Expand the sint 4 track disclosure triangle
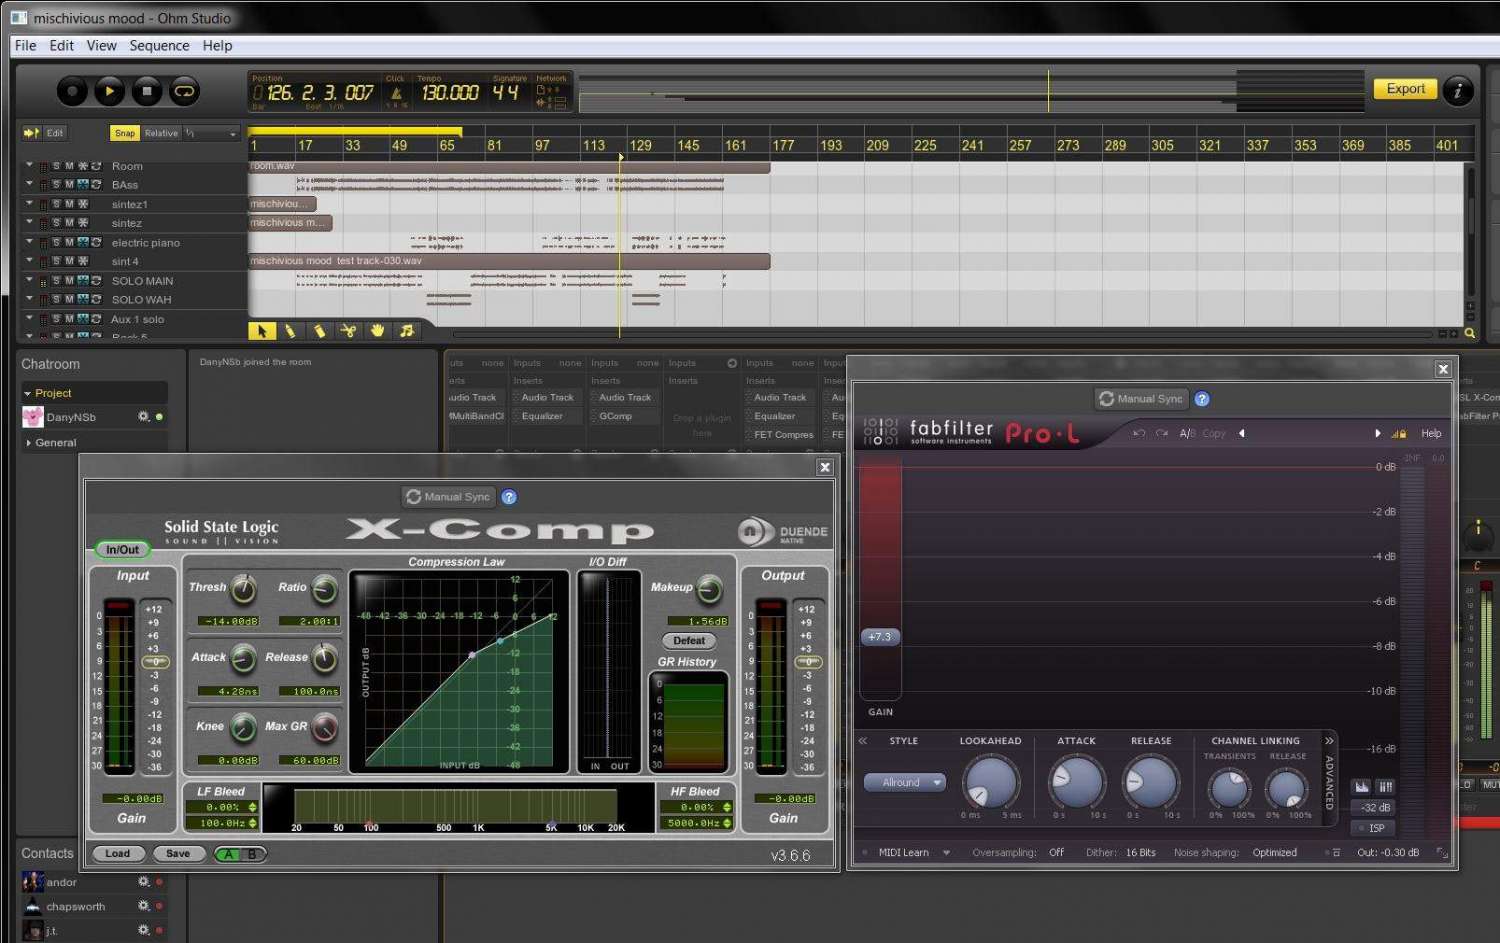This screenshot has width=1500, height=943. click(29, 260)
